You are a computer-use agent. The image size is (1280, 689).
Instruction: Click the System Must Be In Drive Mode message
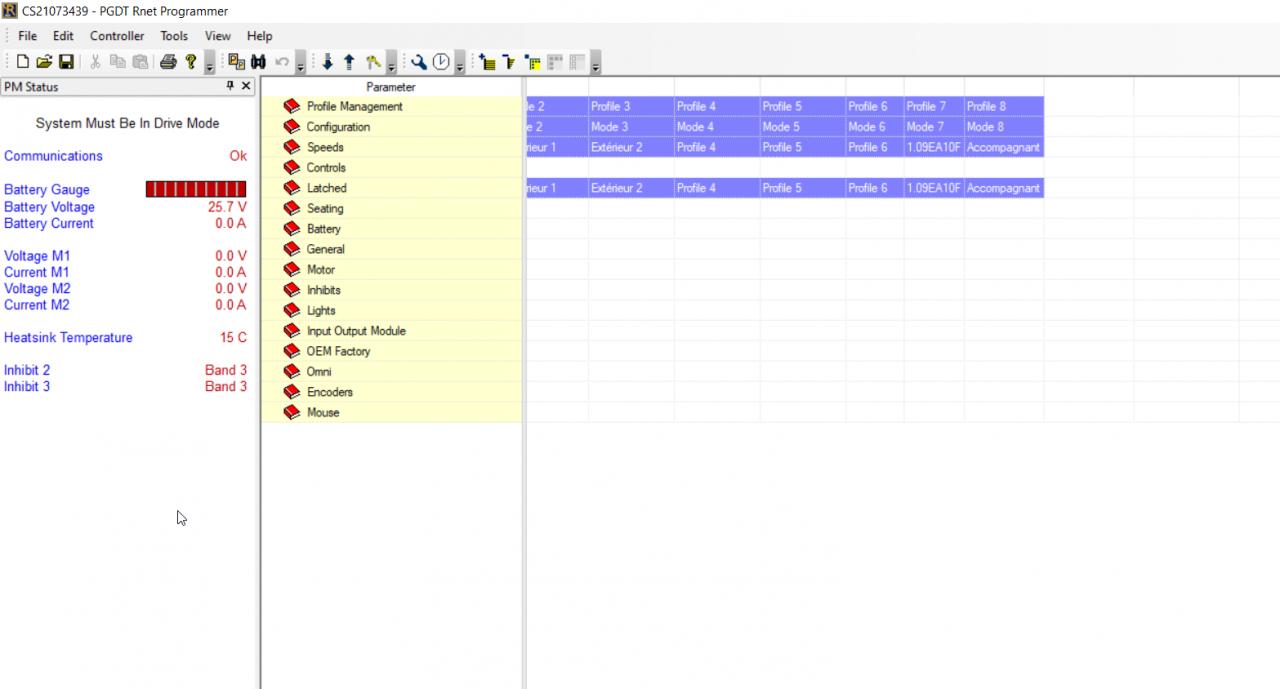click(x=127, y=124)
